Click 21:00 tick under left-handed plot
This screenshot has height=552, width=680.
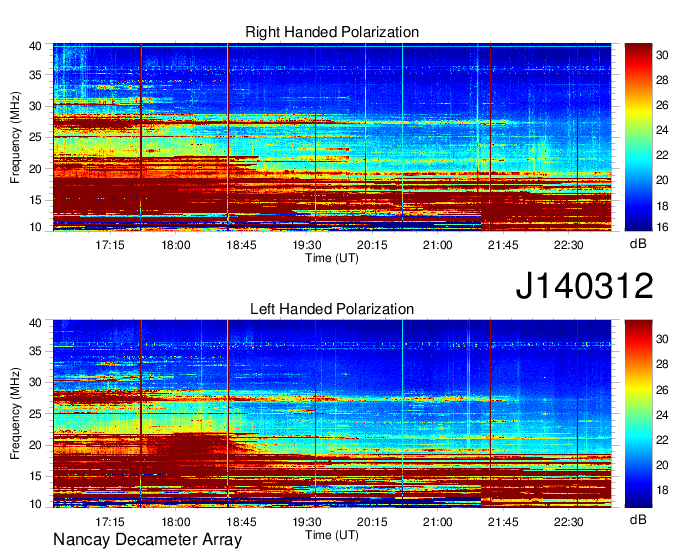point(438,522)
